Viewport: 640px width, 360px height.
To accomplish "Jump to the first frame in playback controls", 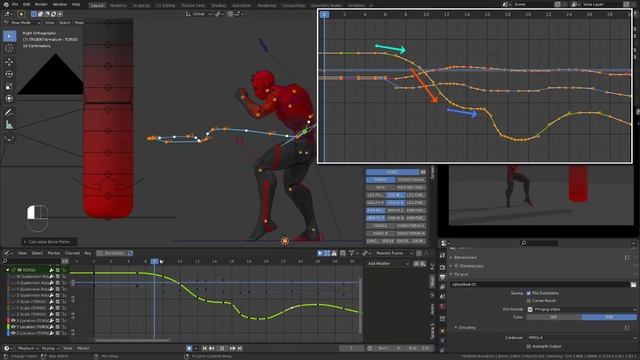I will tap(204, 348).
